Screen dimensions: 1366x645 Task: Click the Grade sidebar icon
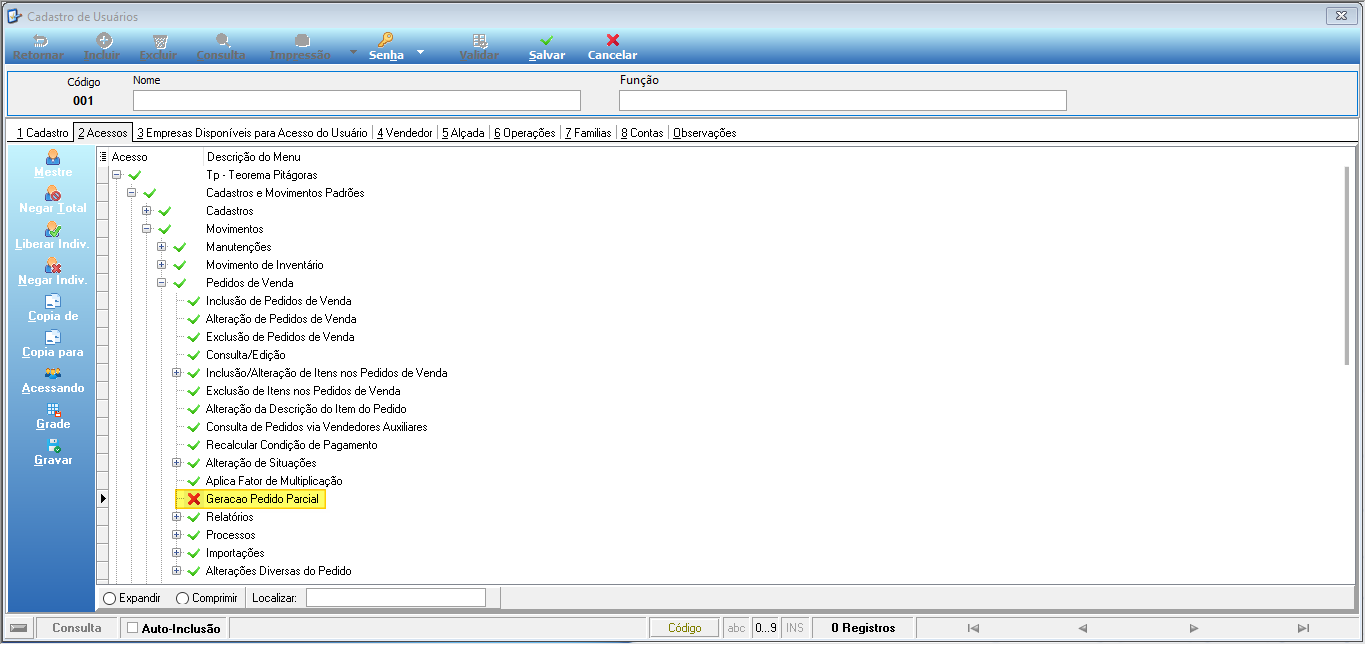53,409
